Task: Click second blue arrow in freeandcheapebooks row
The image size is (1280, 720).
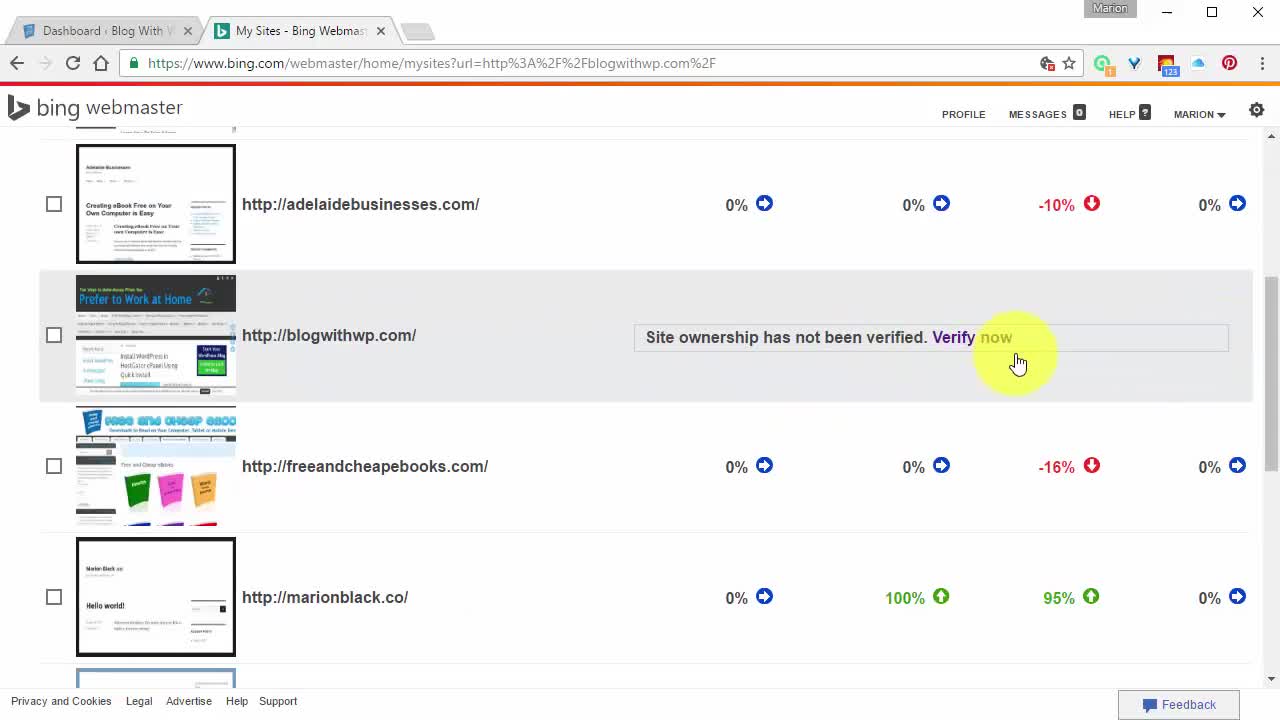Action: 941,466
